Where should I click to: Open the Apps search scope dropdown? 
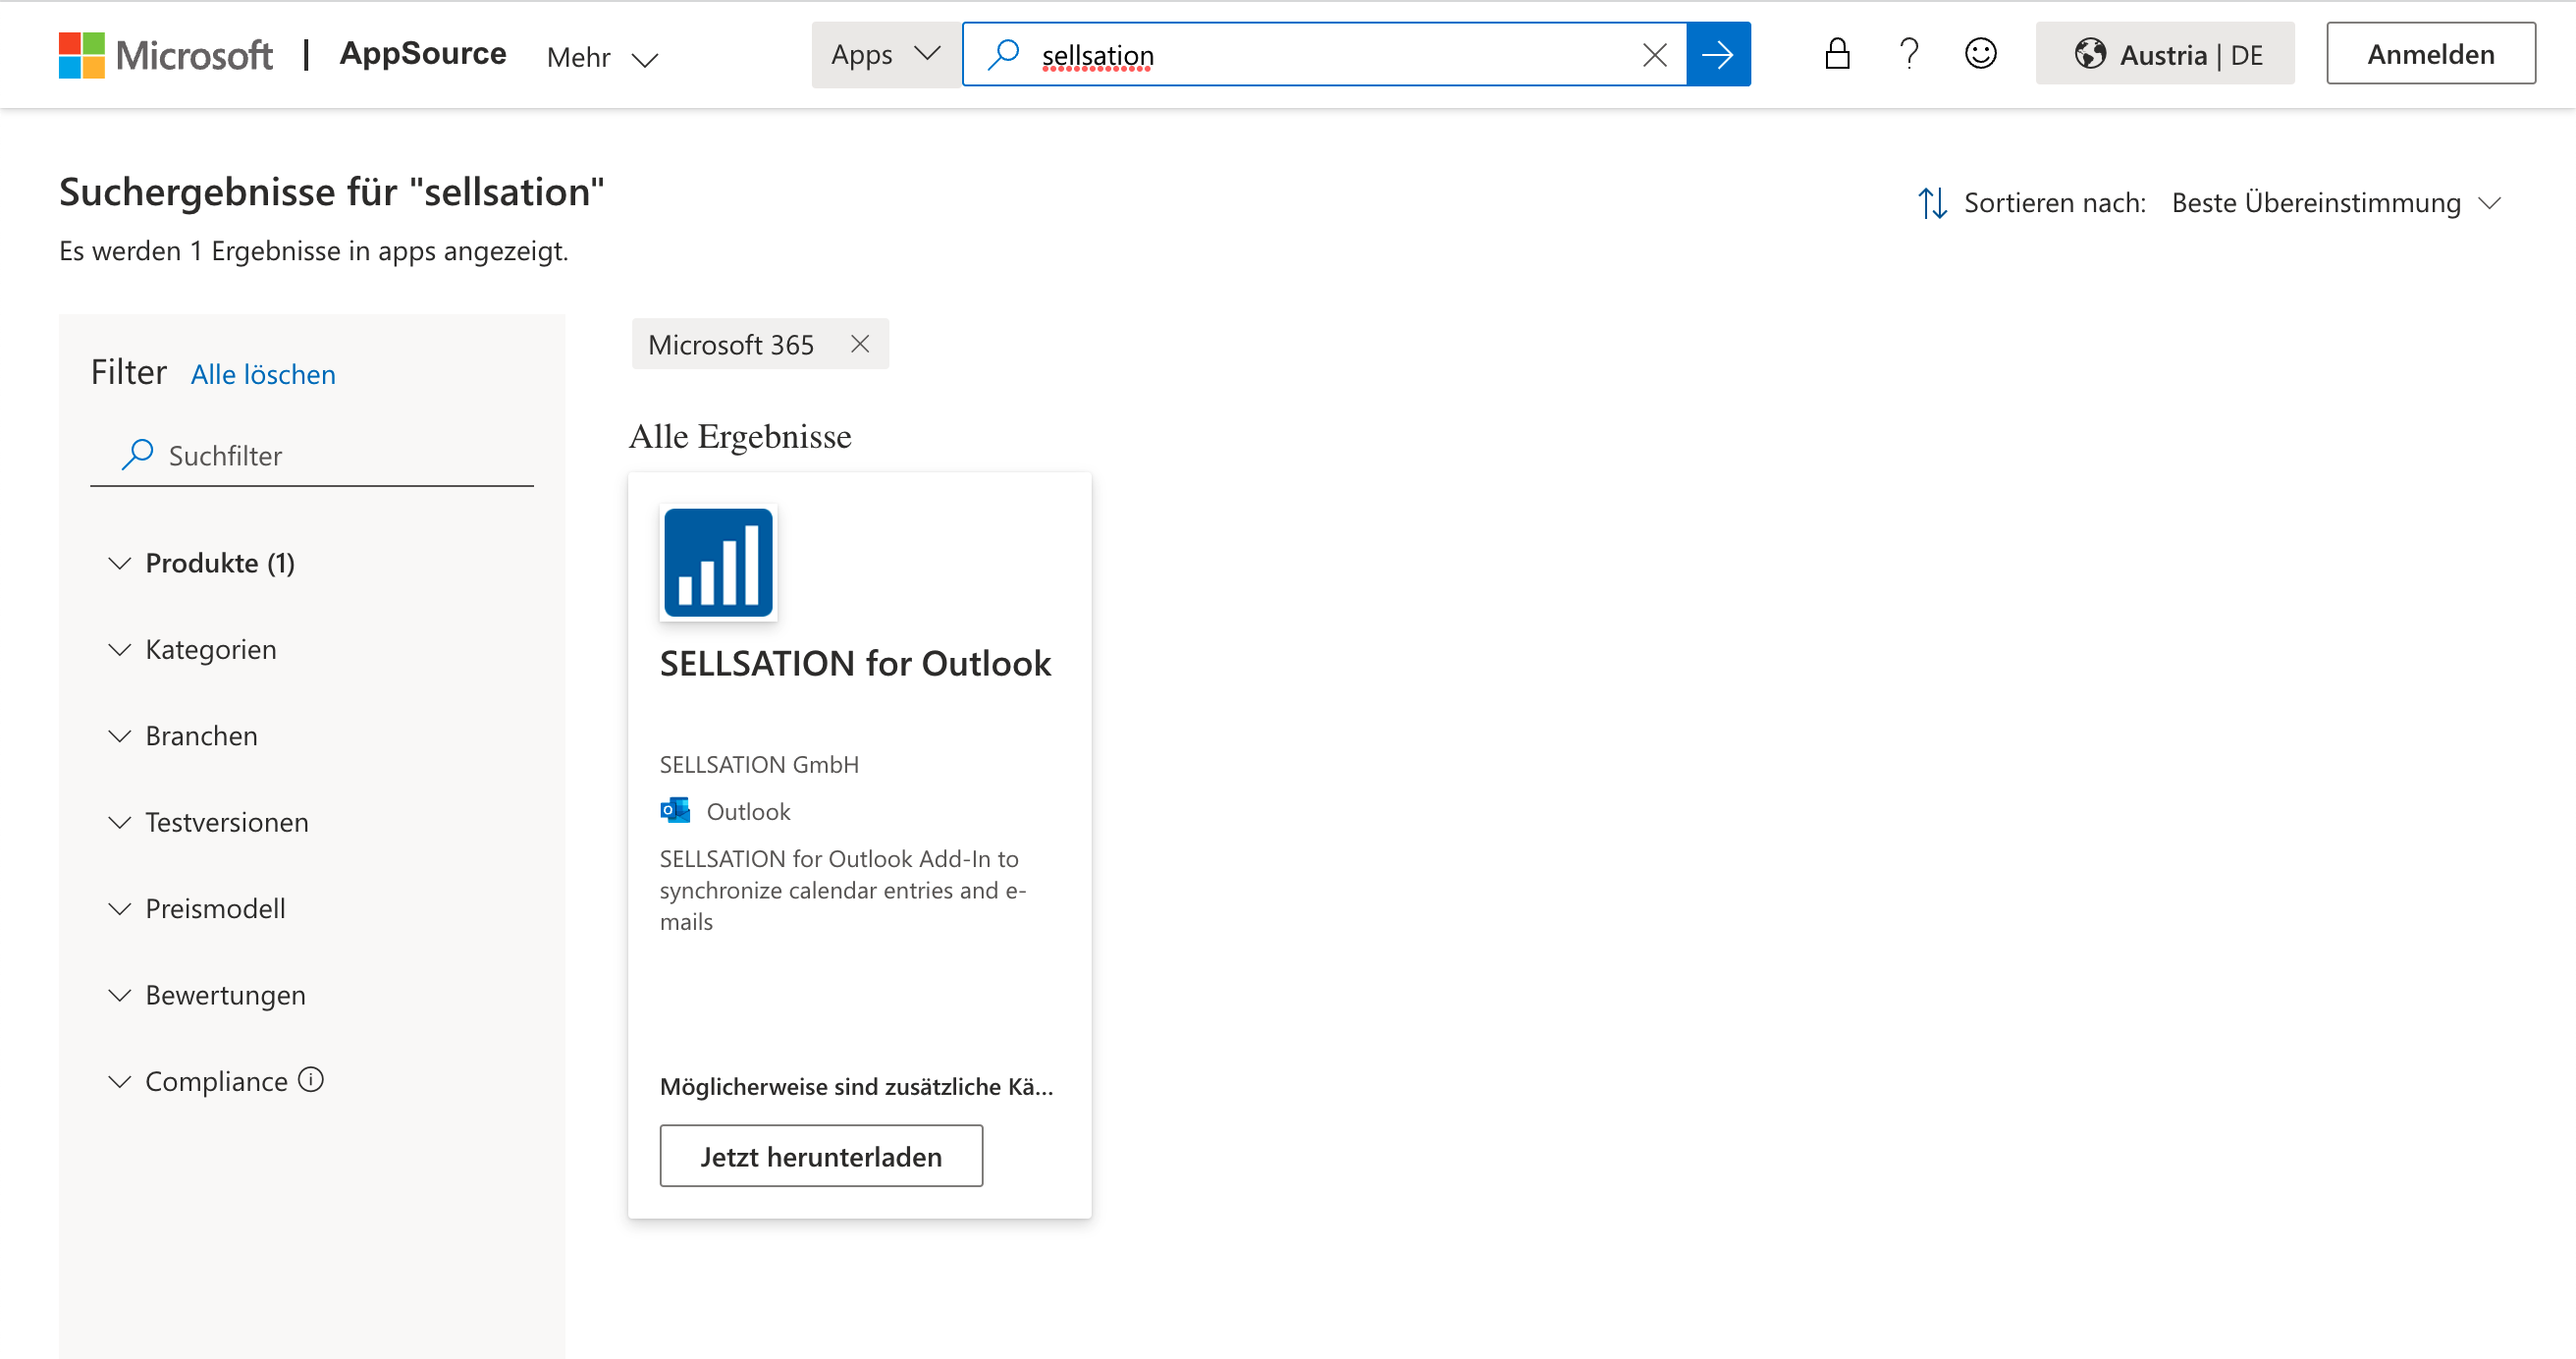(886, 54)
